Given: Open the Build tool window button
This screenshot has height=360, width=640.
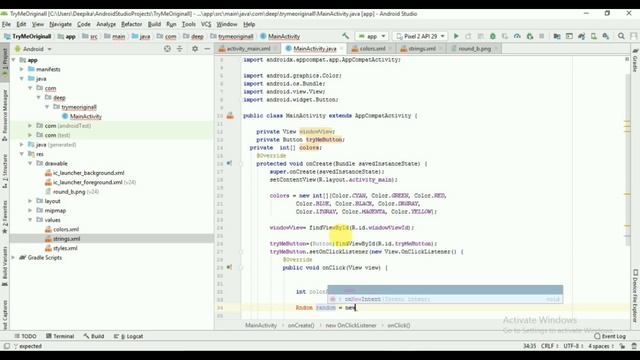Looking at the screenshot, I should 94,336.
